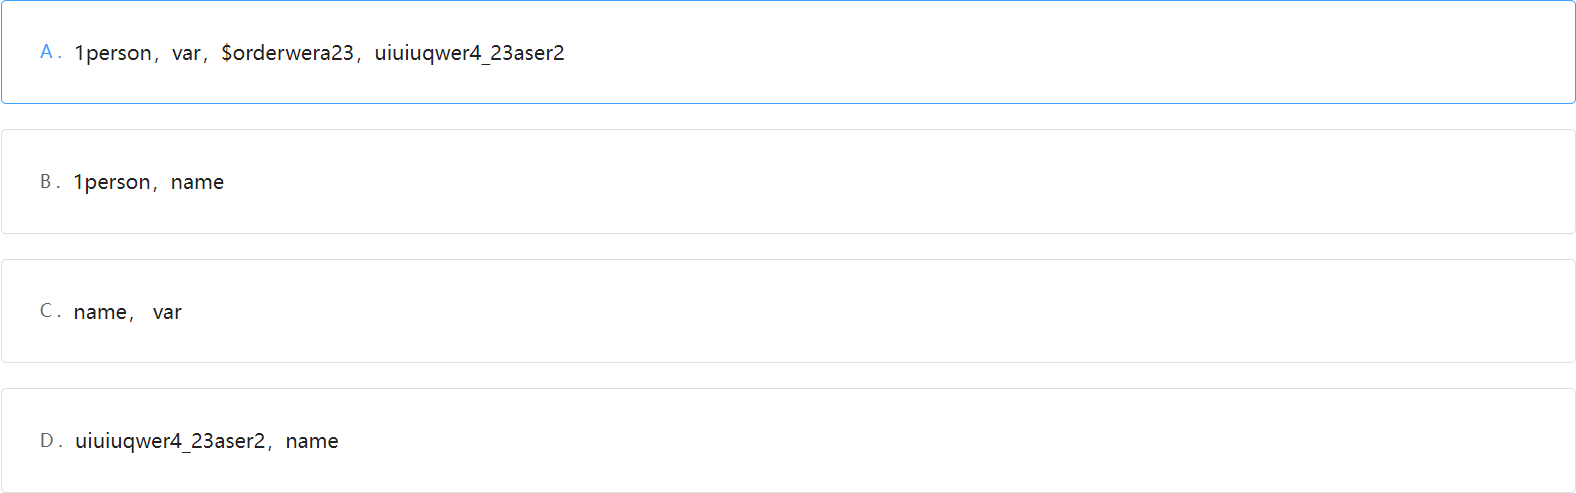
Task: Click 'uiuiuqwer4_23aser2' text in option A
Action: pyautogui.click(x=469, y=53)
